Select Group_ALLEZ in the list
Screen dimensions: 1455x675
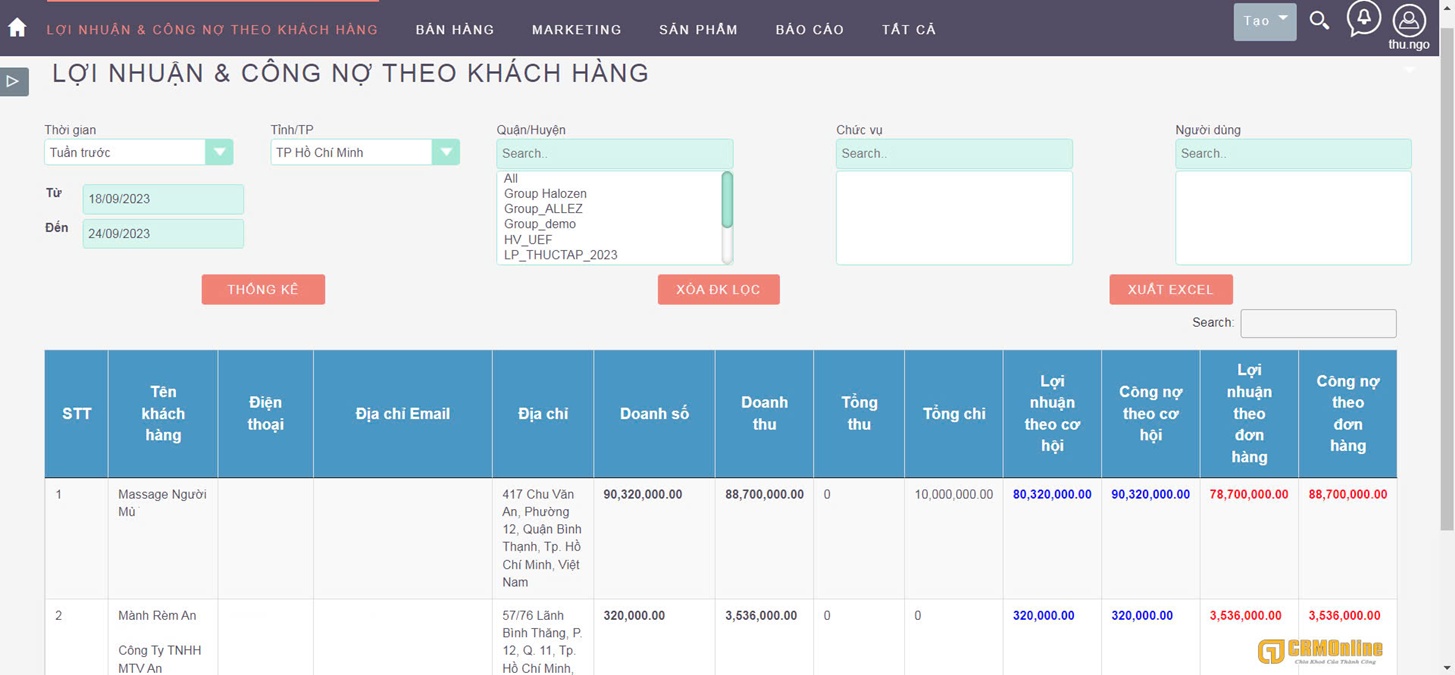coord(543,209)
